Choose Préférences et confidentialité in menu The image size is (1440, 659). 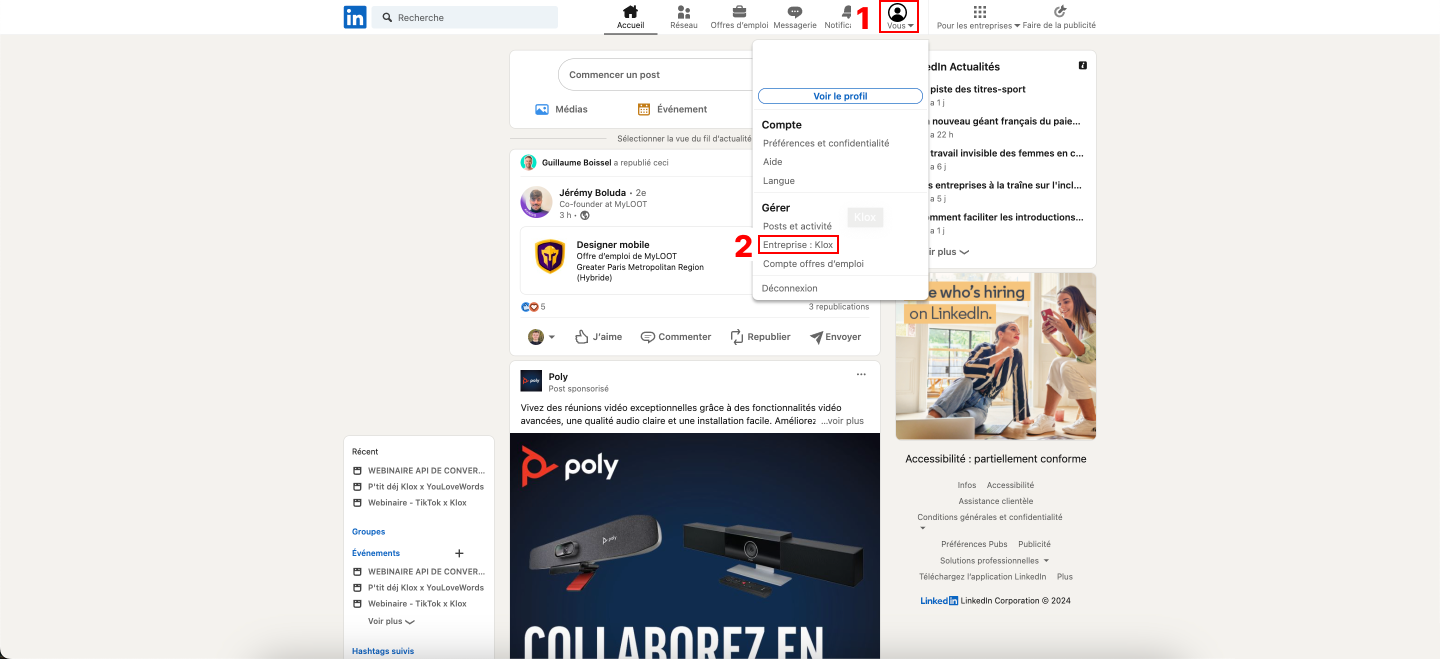coord(826,143)
